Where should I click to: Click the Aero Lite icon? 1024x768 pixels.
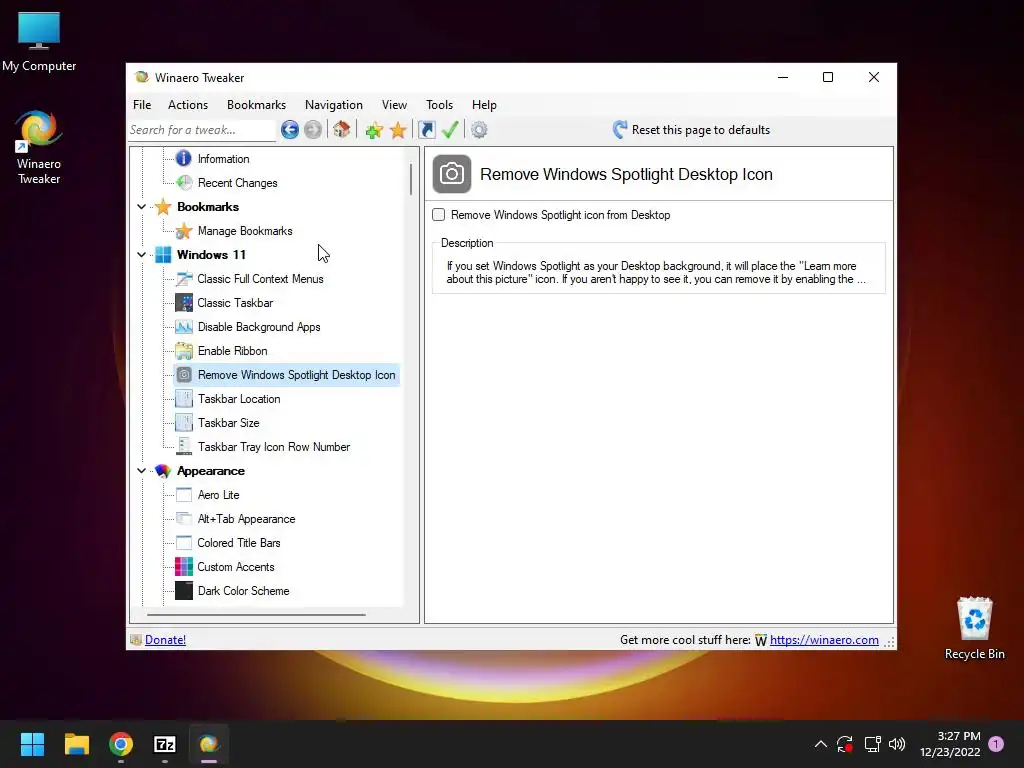184,495
